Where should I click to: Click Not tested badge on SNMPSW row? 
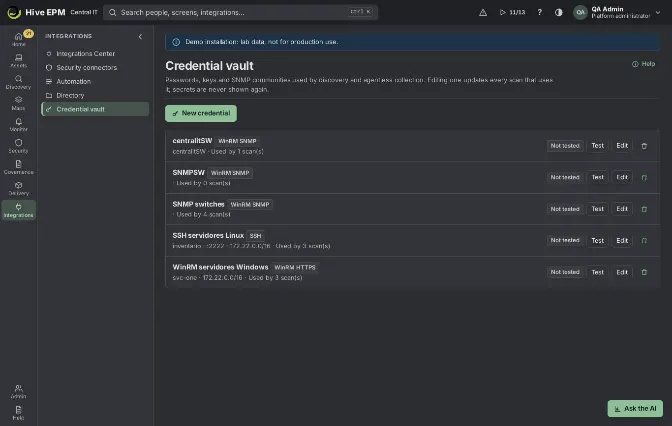(x=565, y=177)
